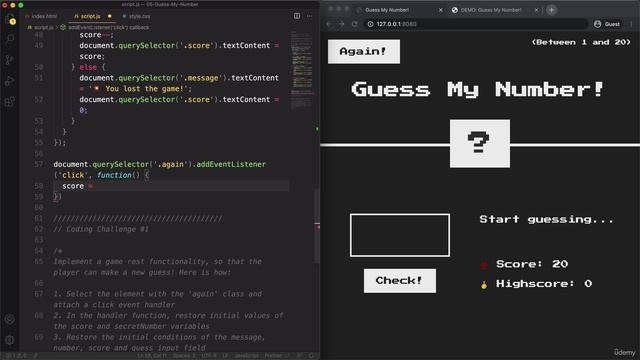This screenshot has height=360, width=640.
Task: Click the Spaces: 2 indentation status item
Action: point(184,356)
